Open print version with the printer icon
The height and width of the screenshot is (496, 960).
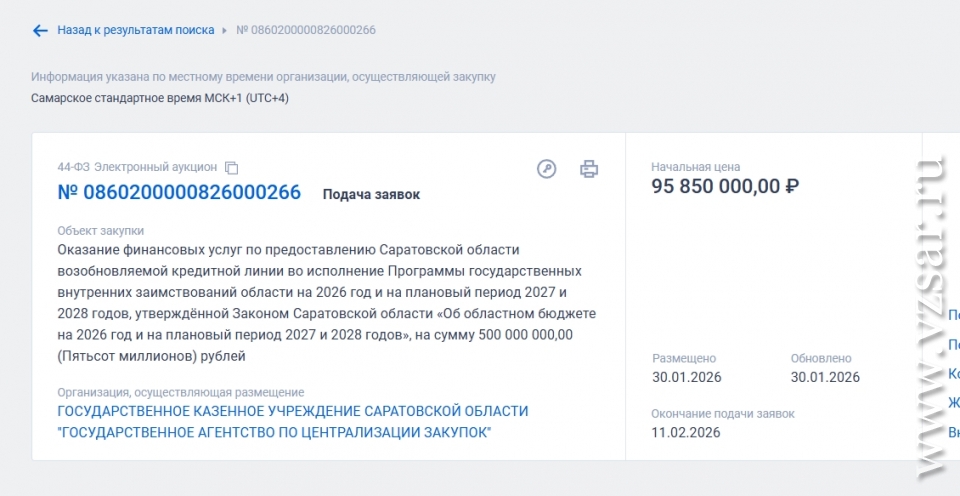pos(589,168)
